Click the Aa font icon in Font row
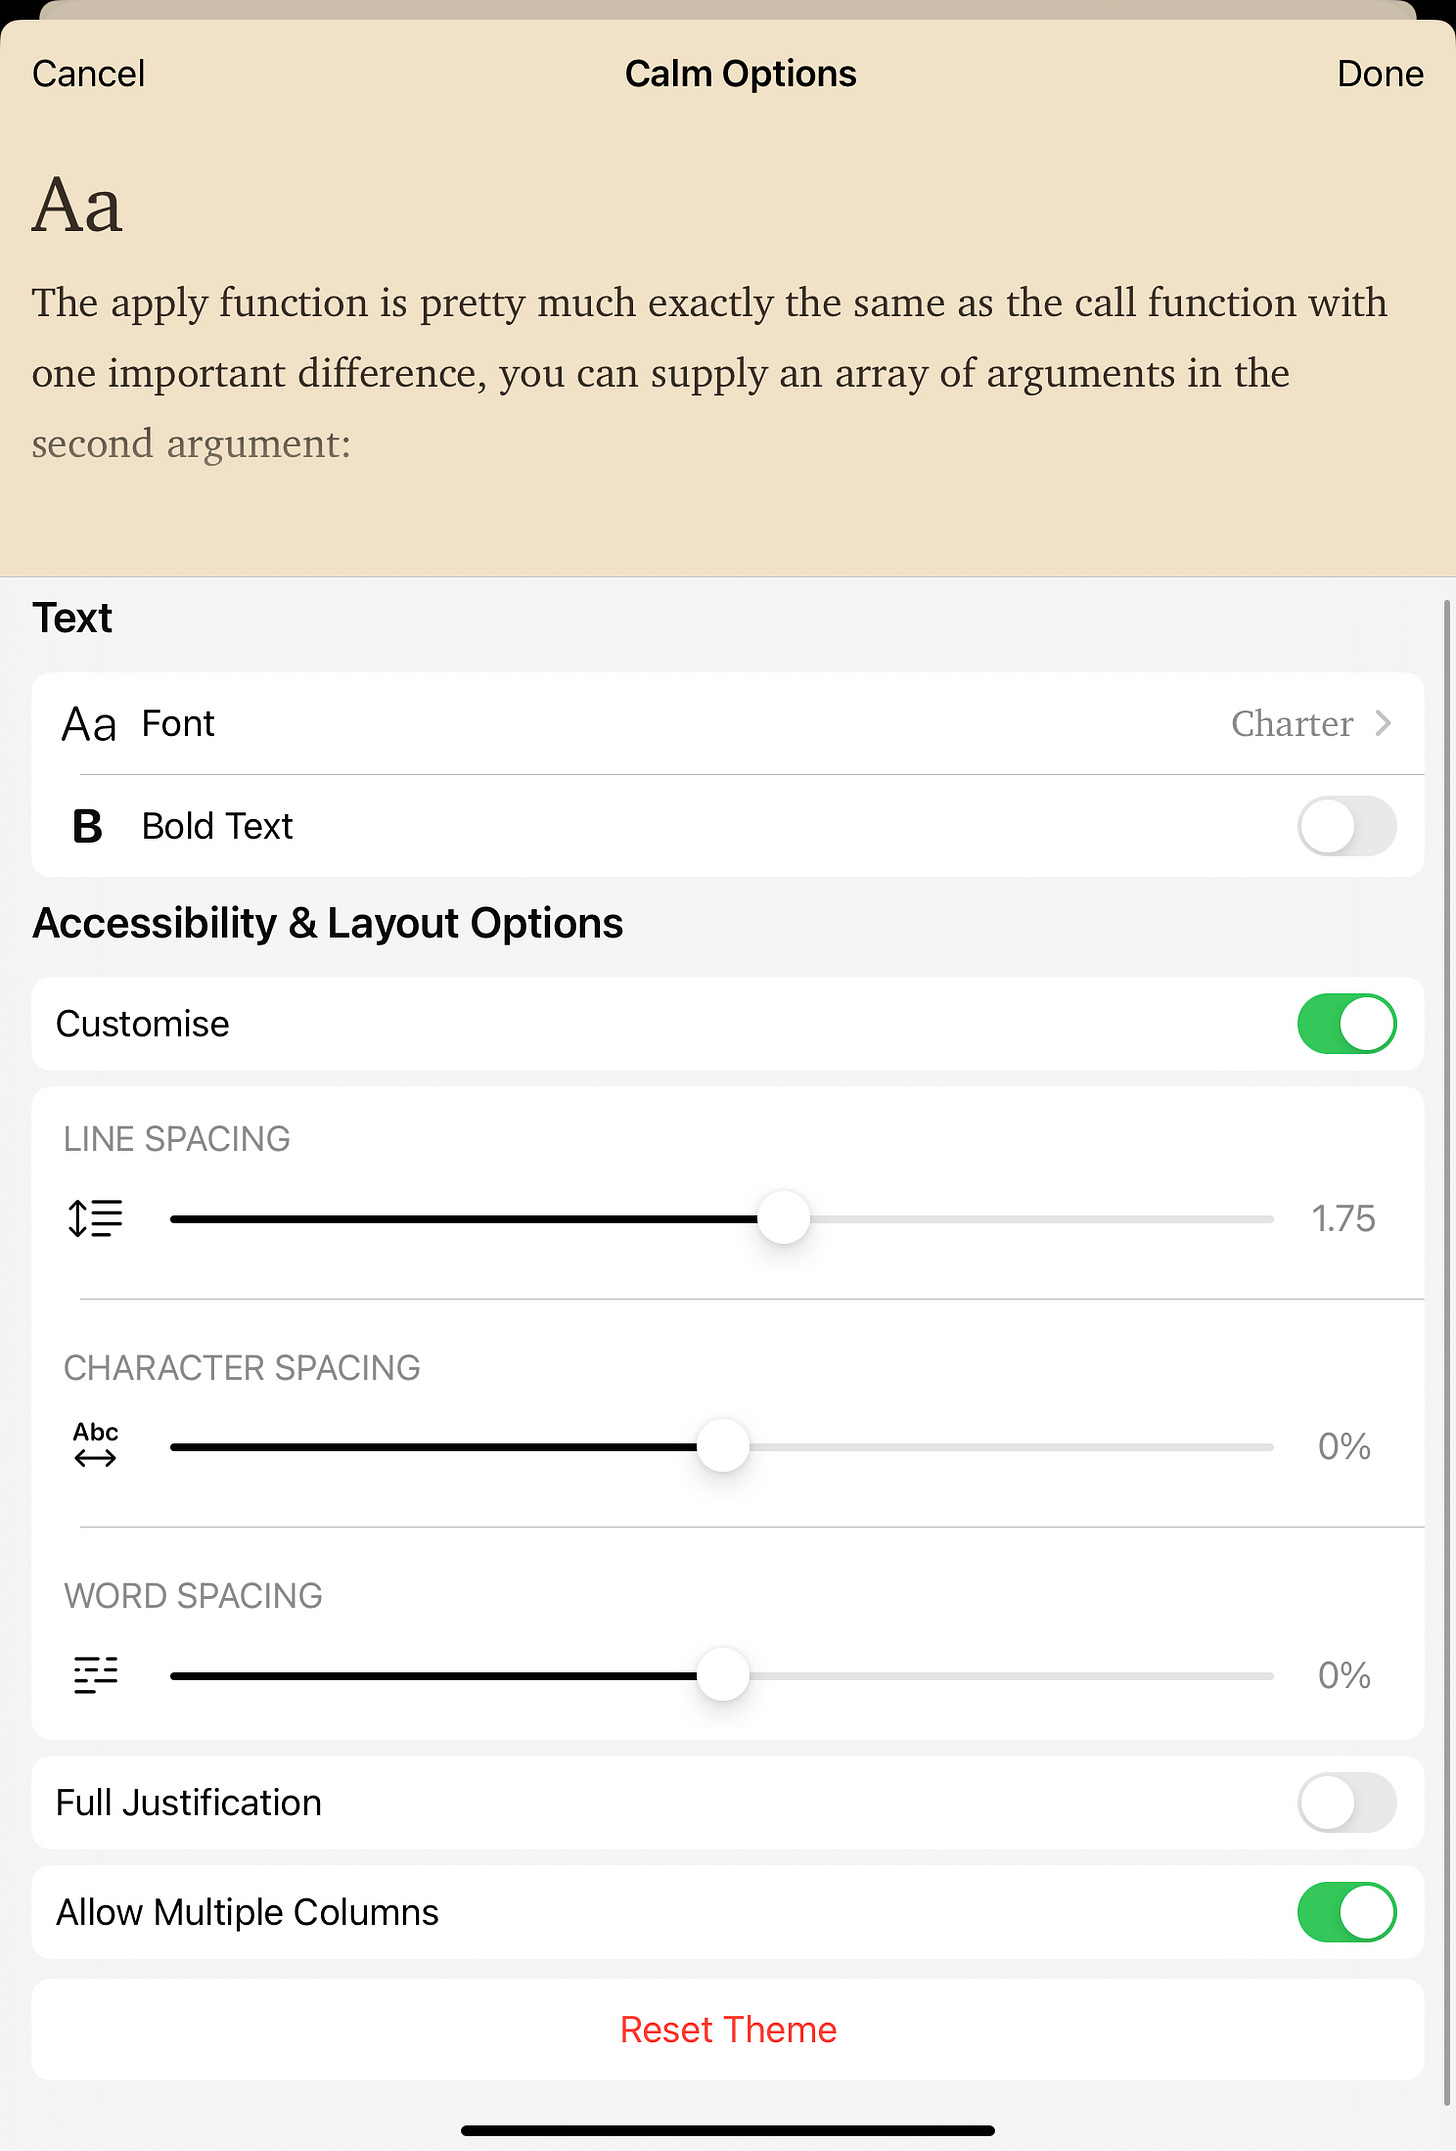The image size is (1456, 2151). [89, 724]
